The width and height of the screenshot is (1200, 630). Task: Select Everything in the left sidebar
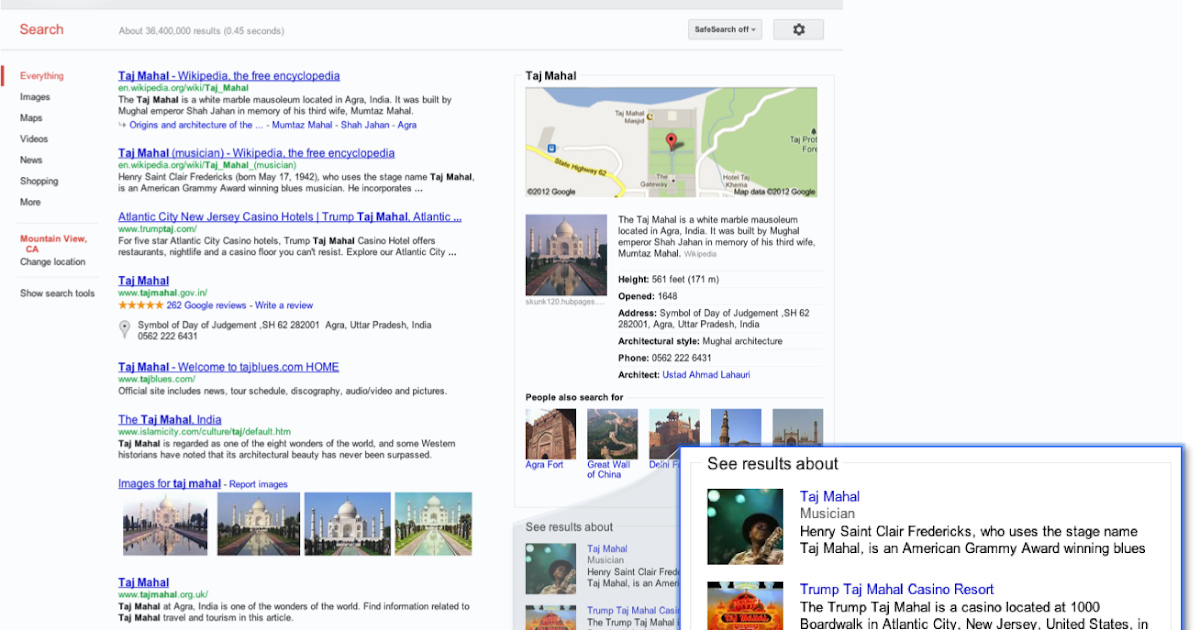point(42,76)
